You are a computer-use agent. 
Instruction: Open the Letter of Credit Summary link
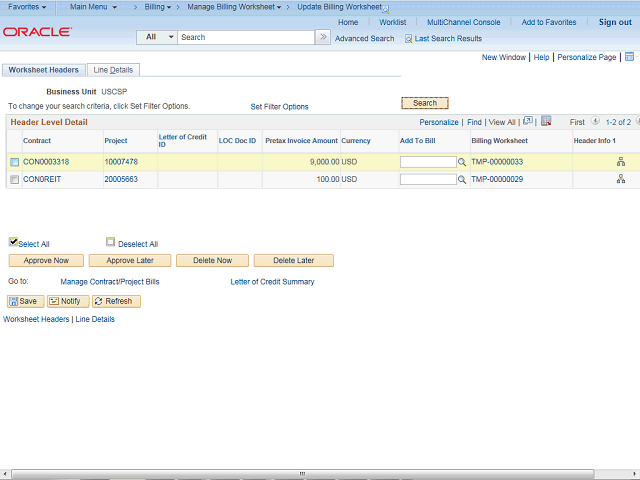pos(272,282)
